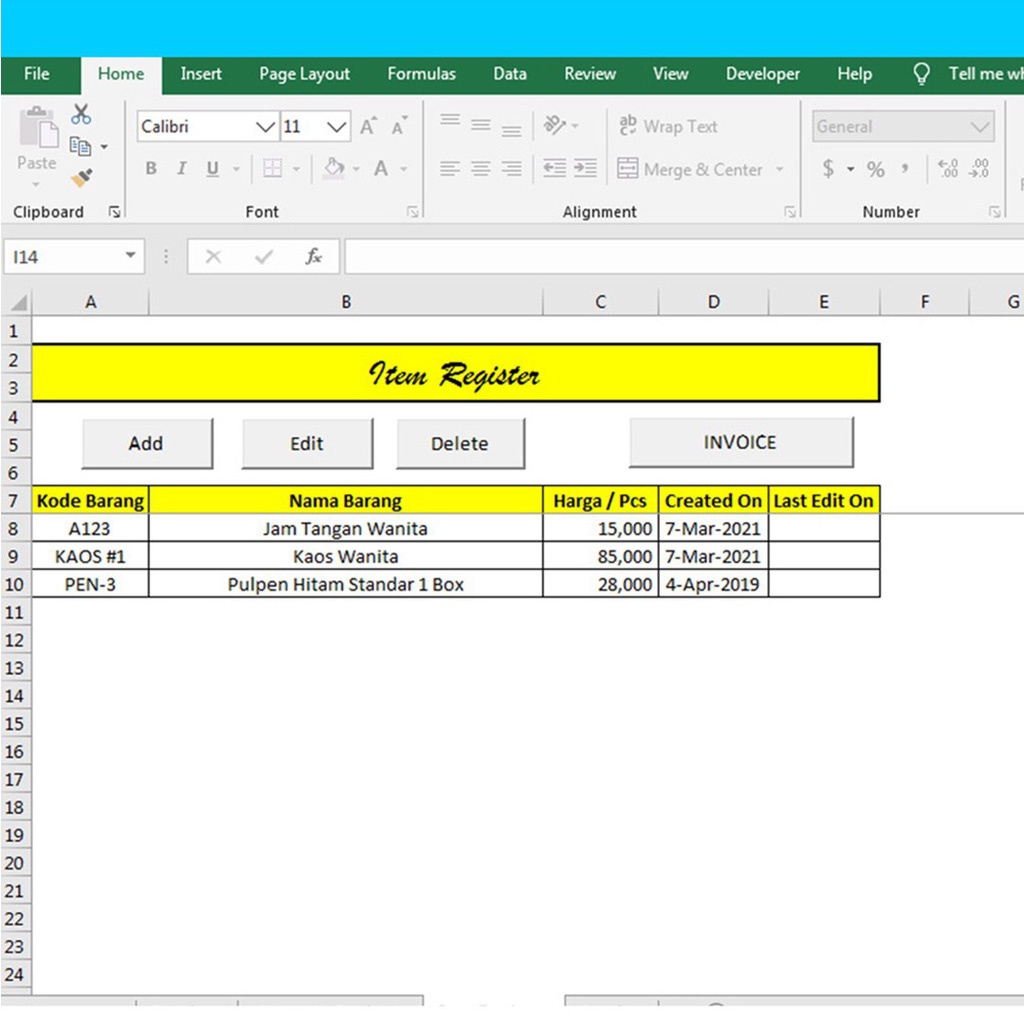Image resolution: width=1024 pixels, height=1024 pixels.
Task: Click the Format Painter brush icon
Action: click(x=81, y=178)
